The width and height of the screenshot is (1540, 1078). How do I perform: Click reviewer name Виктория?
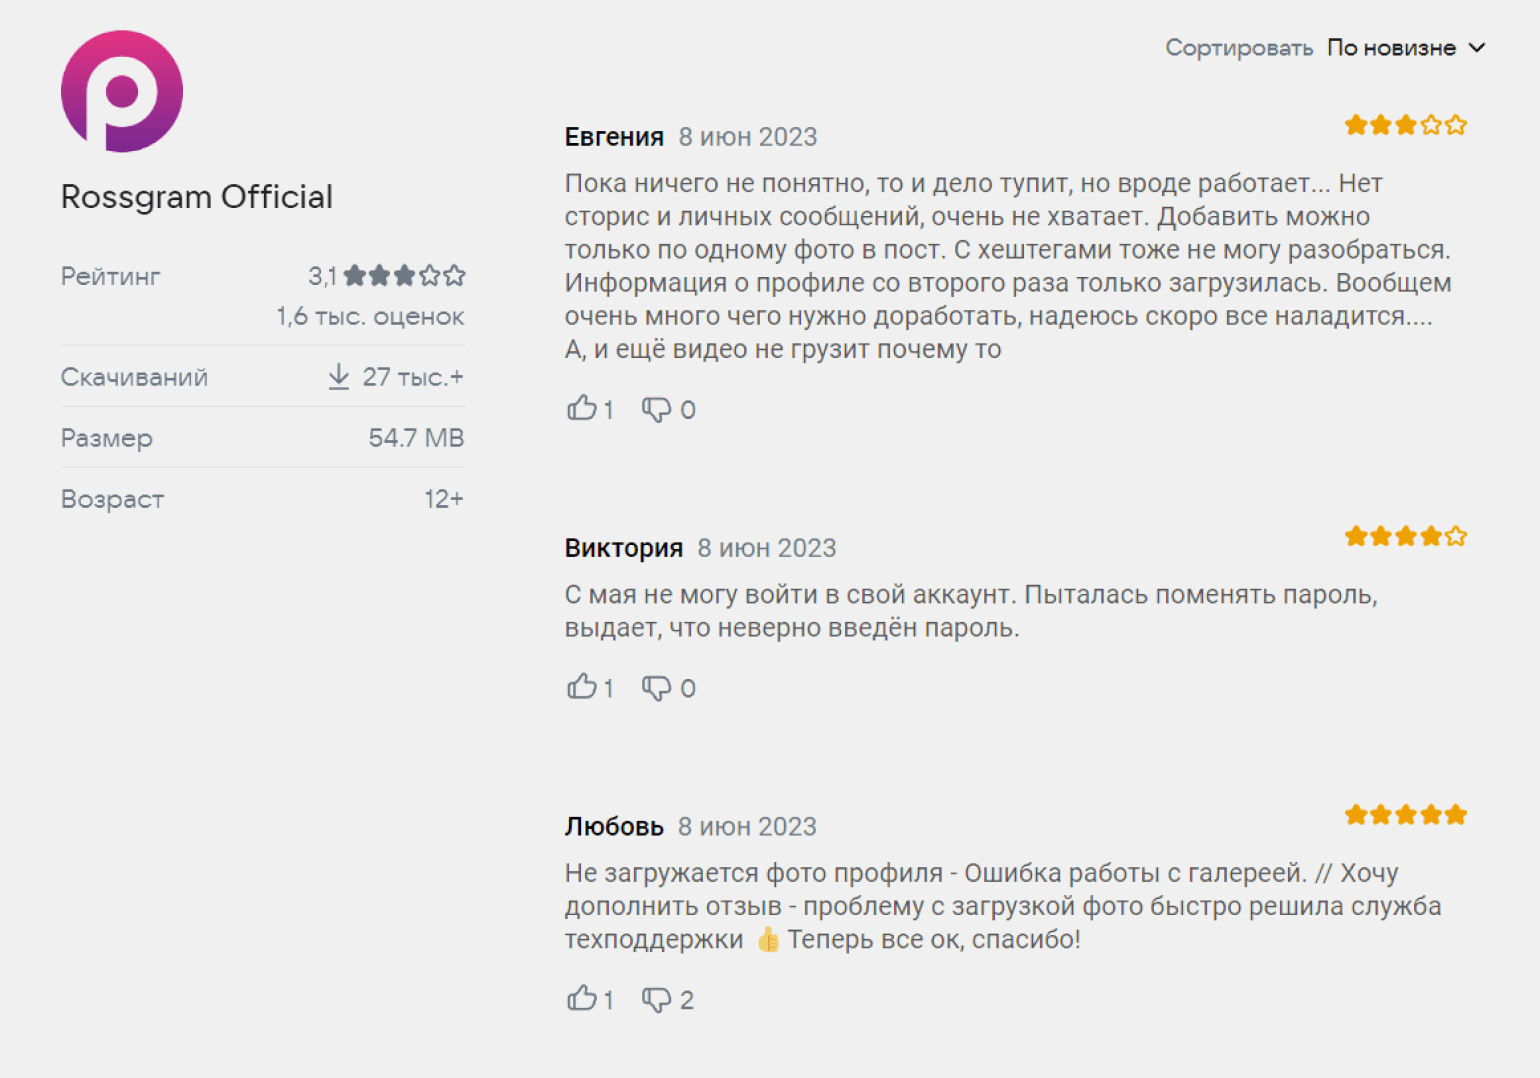(624, 548)
